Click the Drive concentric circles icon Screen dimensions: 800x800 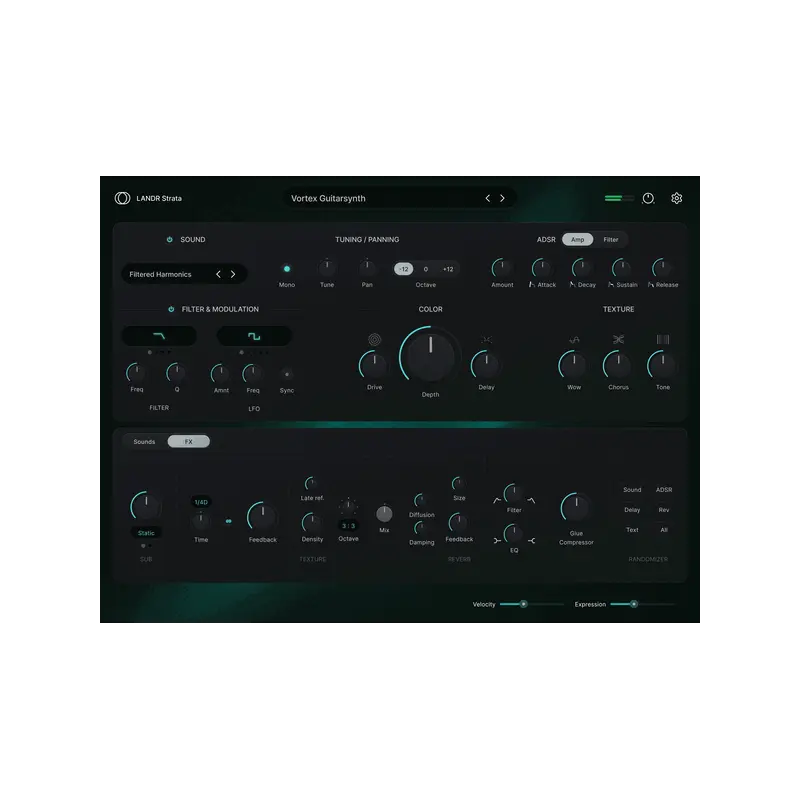(374, 340)
